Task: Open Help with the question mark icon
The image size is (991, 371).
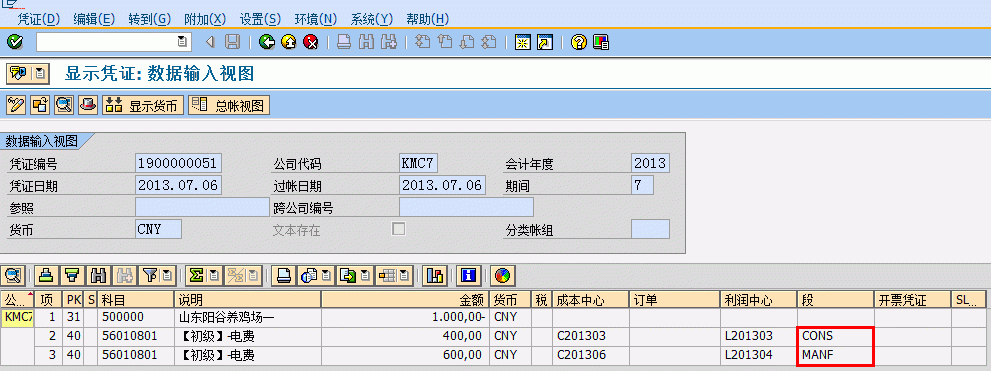Action: 578,42
